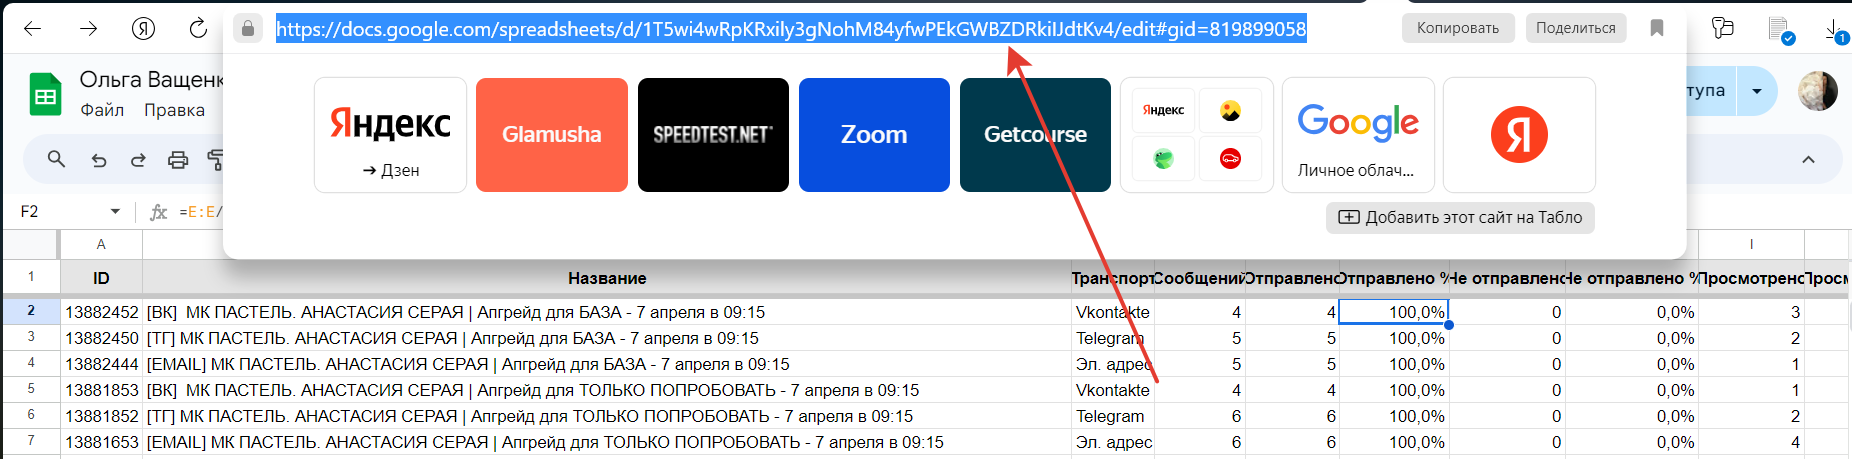This screenshot has width=1852, height=459.
Task: Click the lock site security icon
Action: (248, 28)
